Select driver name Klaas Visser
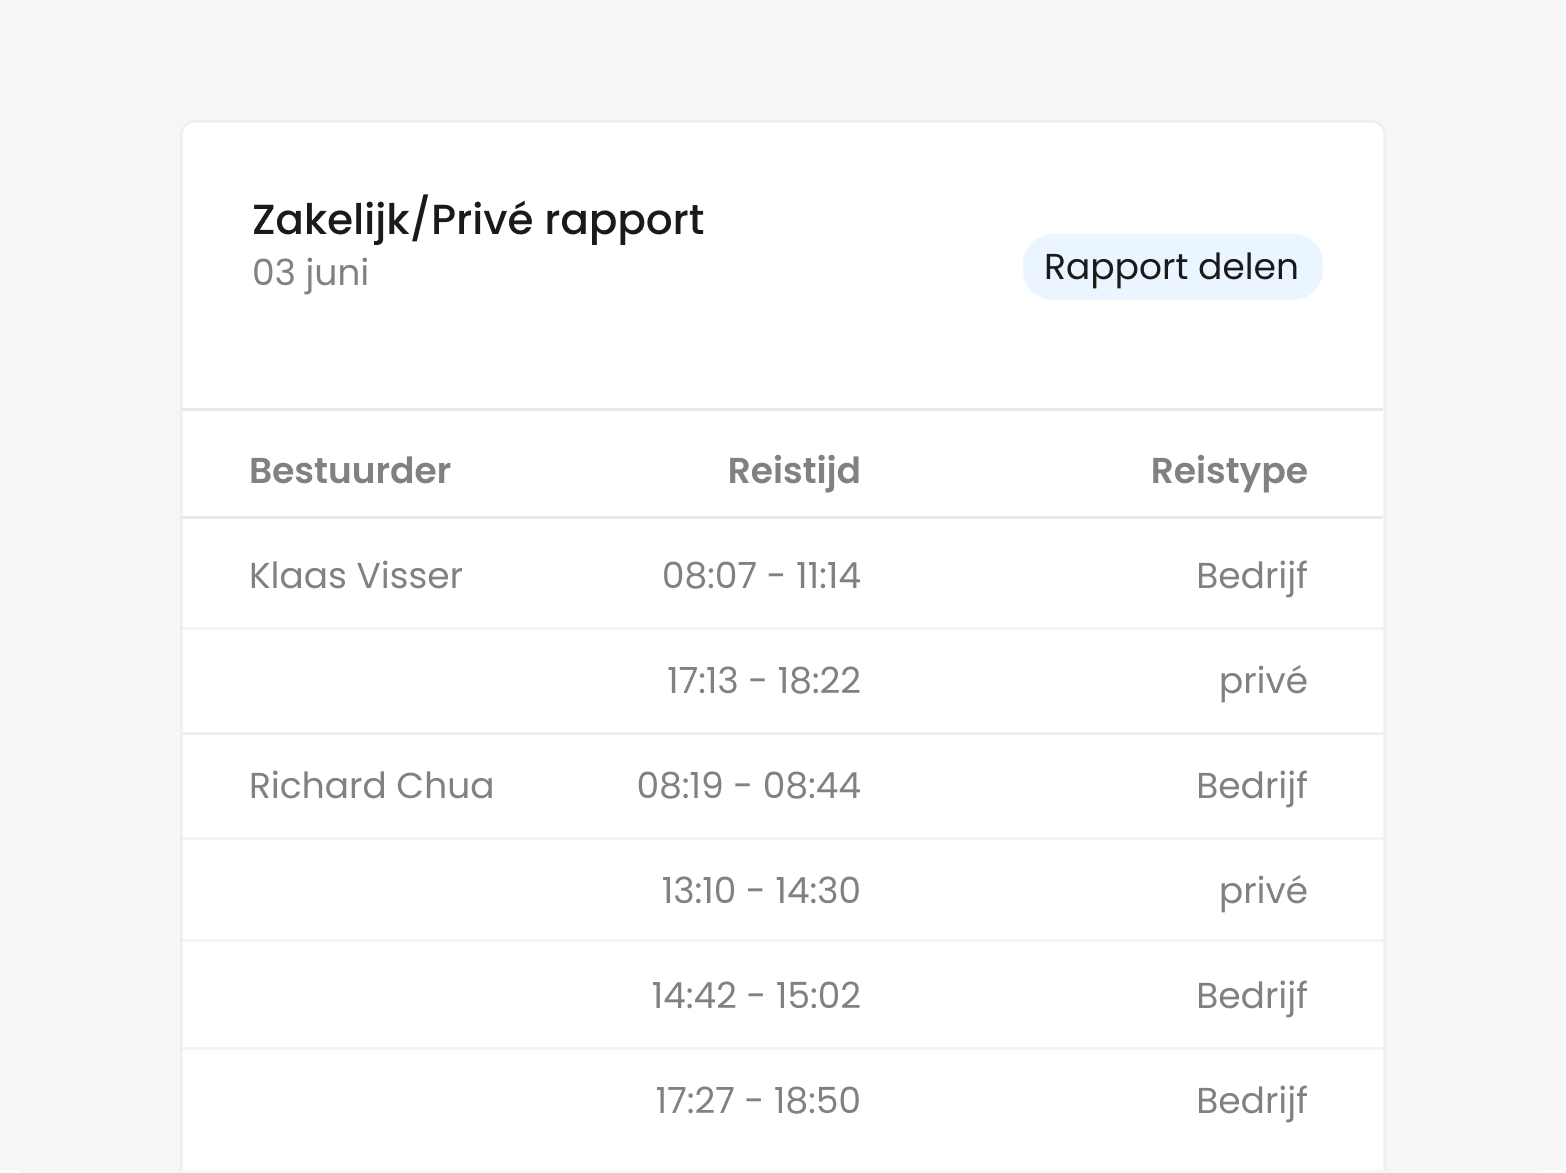This screenshot has height=1173, width=1566. tap(356, 576)
